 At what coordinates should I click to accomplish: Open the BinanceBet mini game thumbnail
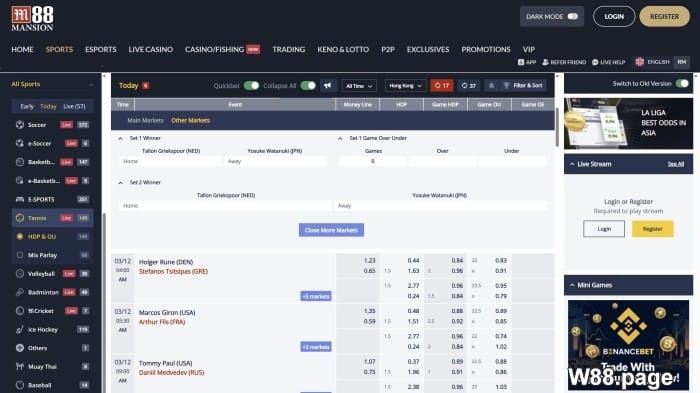coord(628,345)
